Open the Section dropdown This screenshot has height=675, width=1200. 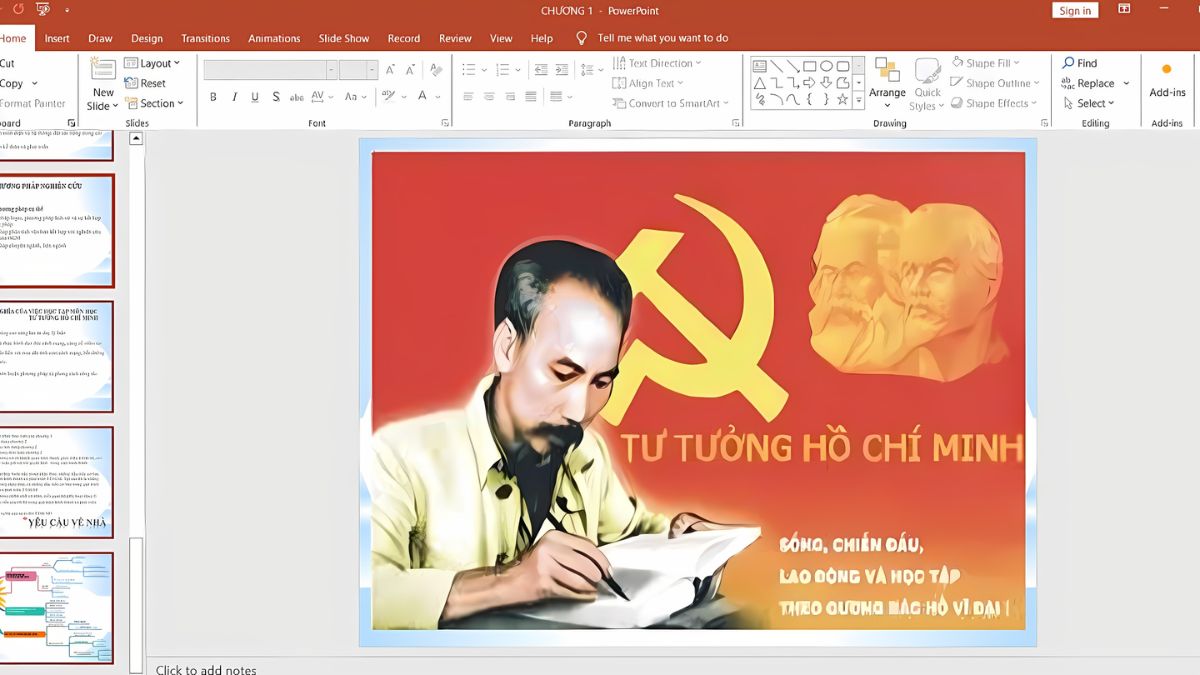tap(154, 103)
